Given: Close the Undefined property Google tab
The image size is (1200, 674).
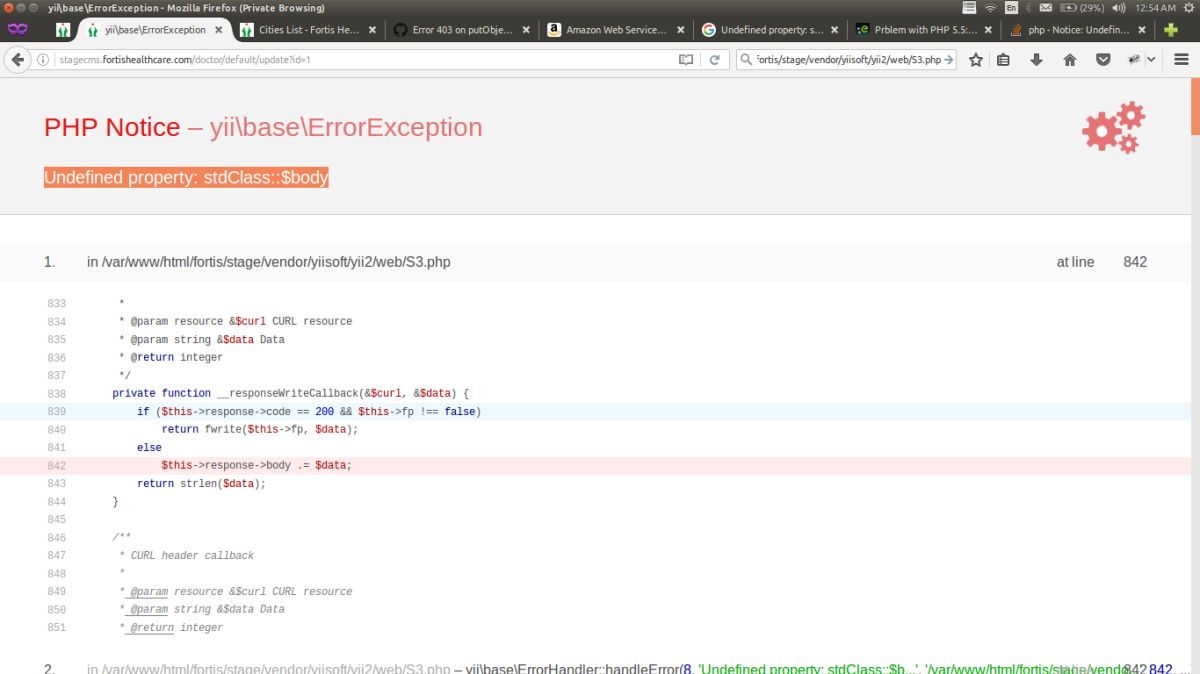Looking at the screenshot, I should [834, 30].
